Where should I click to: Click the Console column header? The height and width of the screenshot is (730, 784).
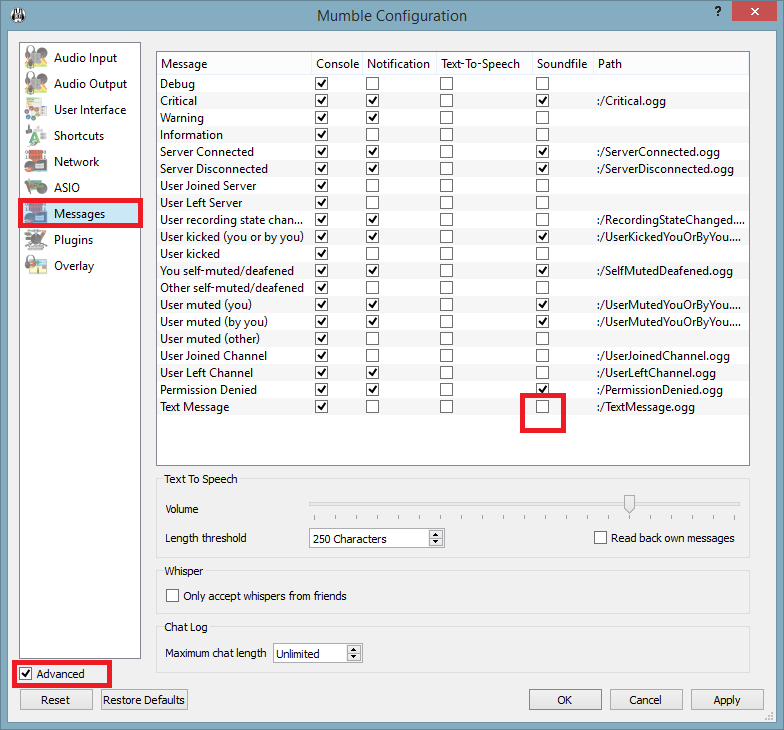(337, 64)
